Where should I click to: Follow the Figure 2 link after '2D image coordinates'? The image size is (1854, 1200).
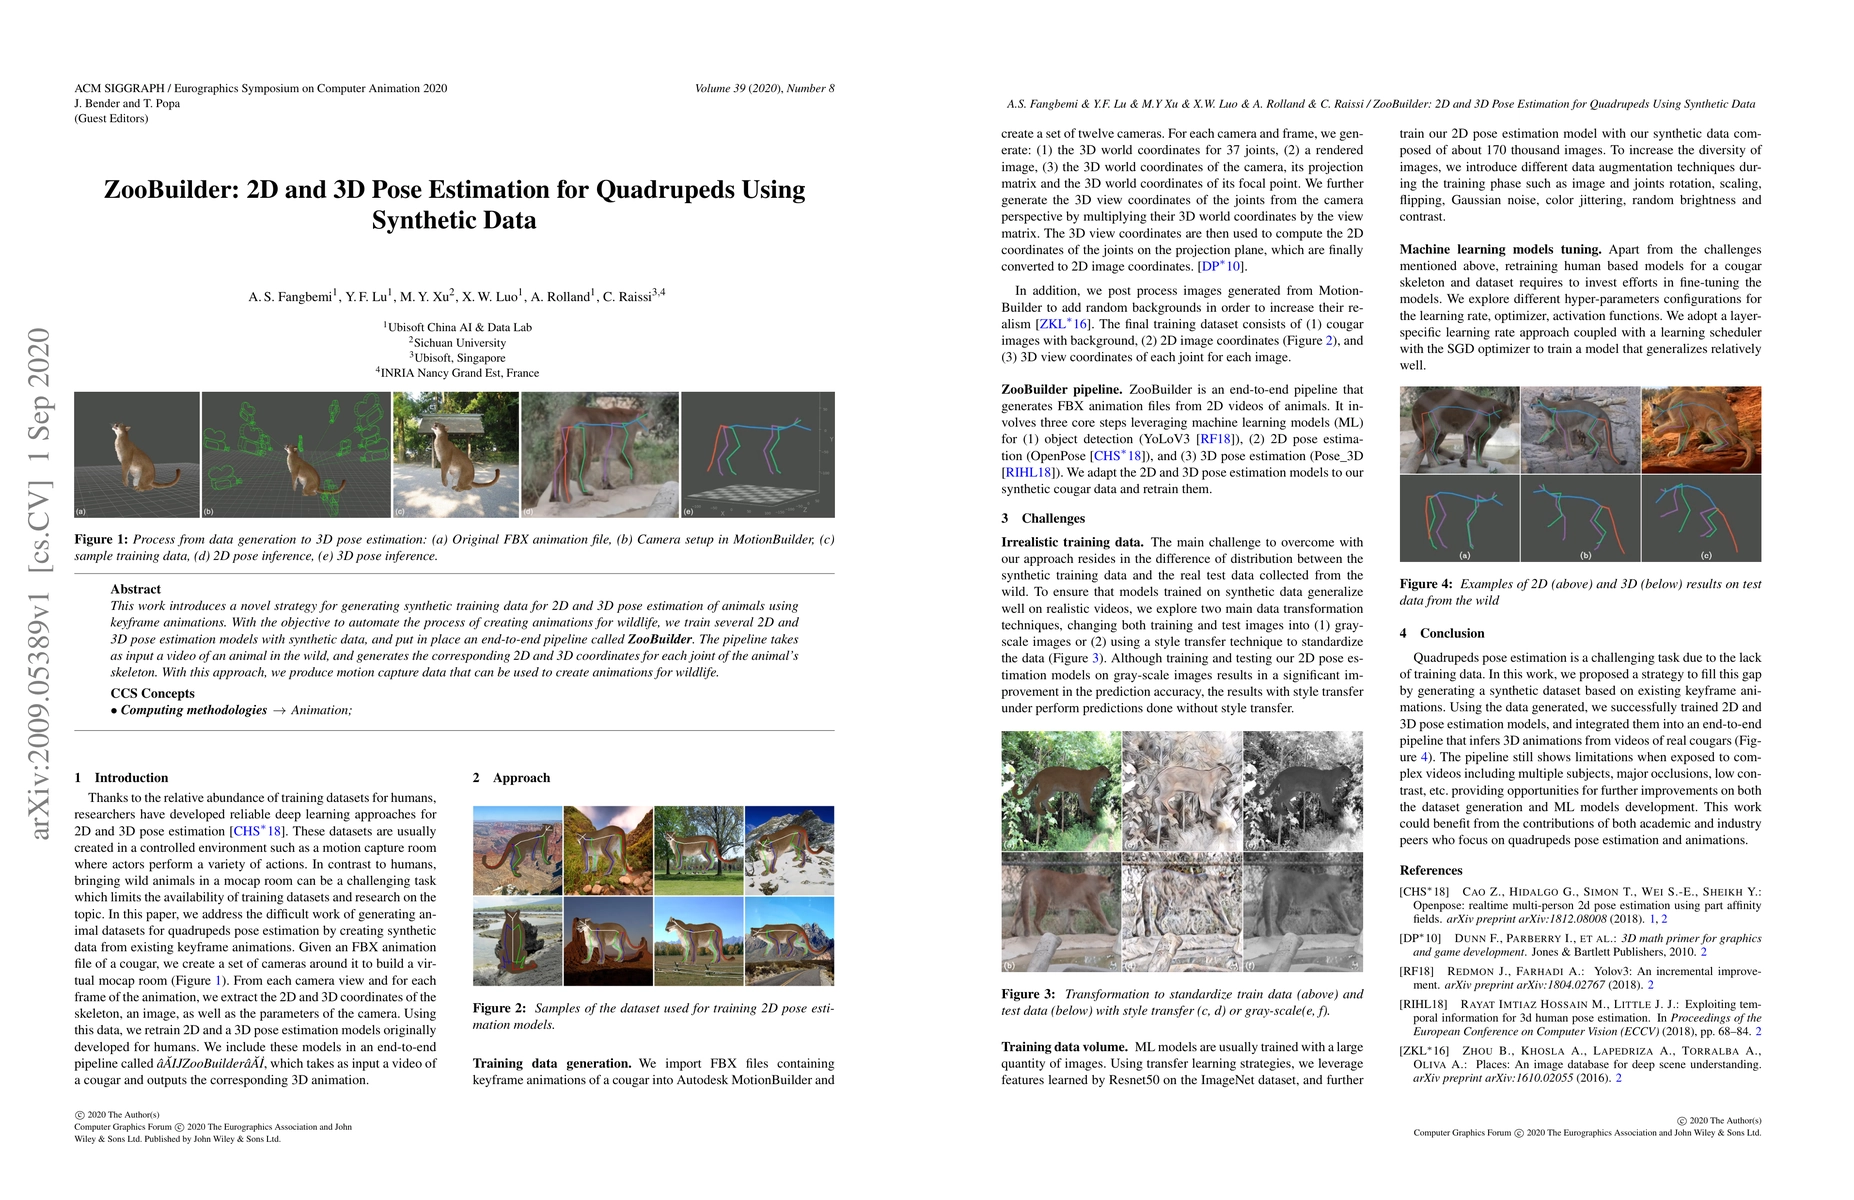1329,341
